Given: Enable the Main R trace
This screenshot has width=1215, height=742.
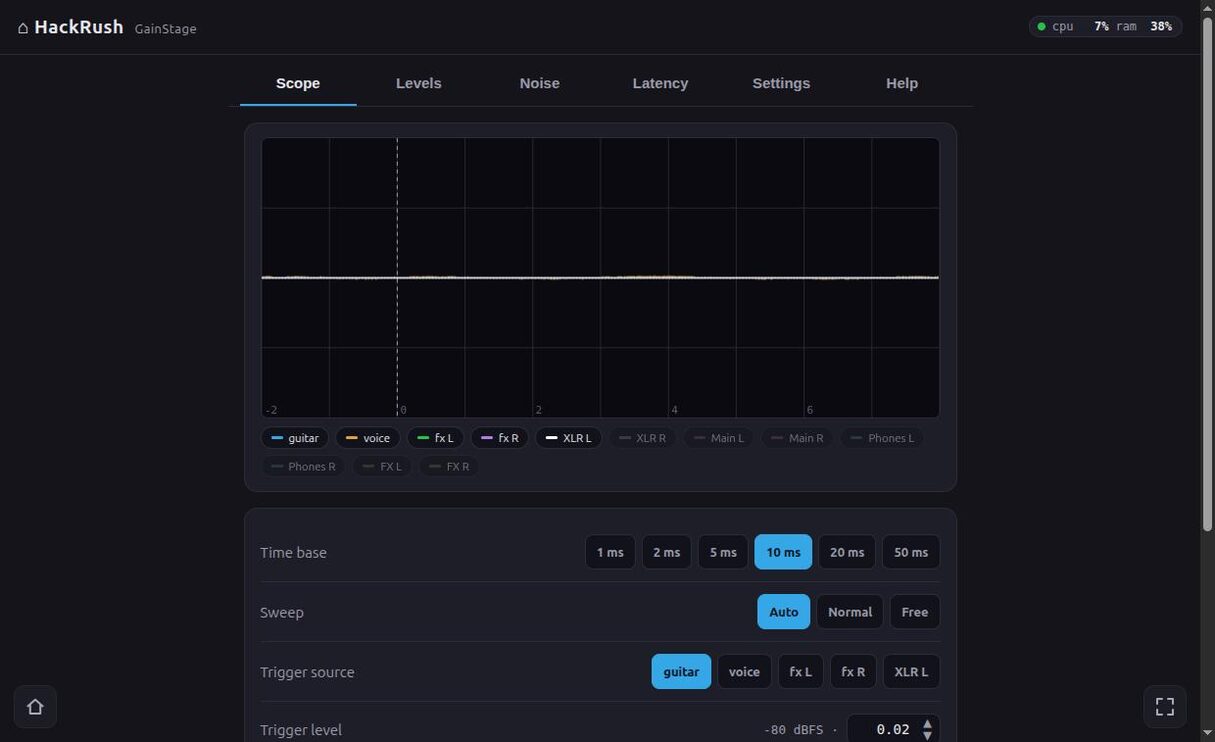Looking at the screenshot, I should 798,438.
